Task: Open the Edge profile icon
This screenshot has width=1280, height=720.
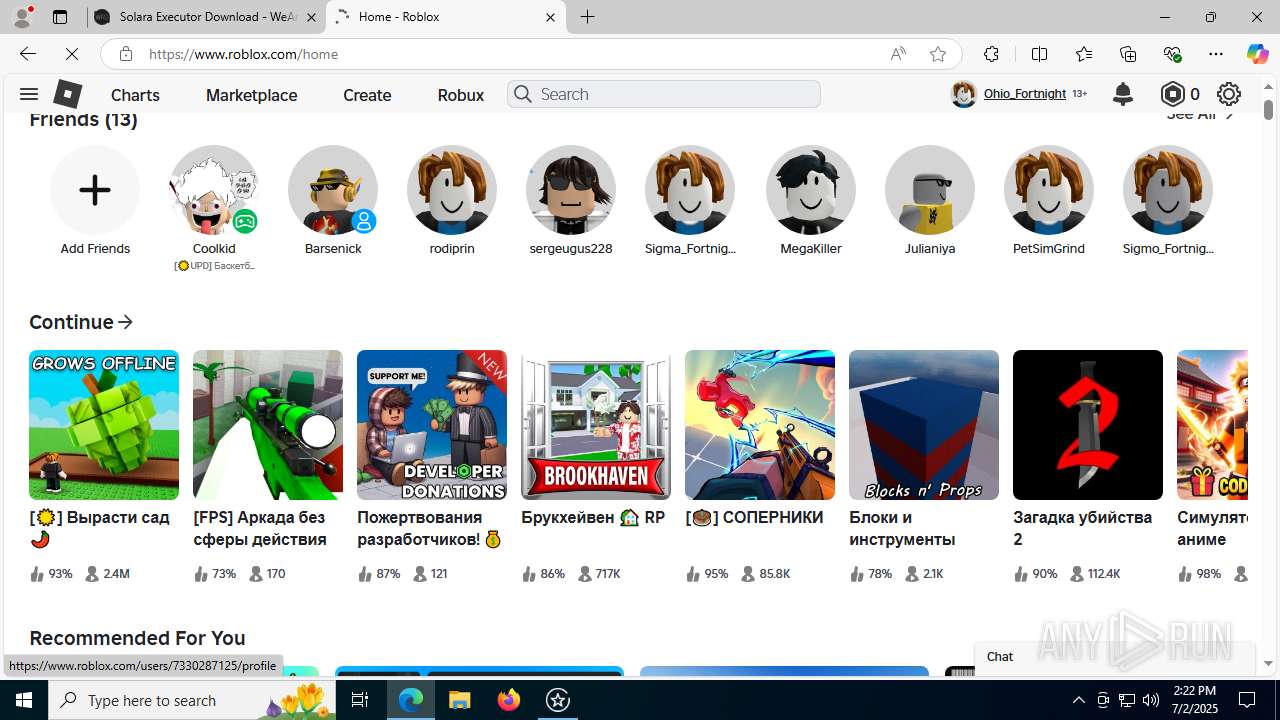Action: pyautogui.click(x=22, y=17)
